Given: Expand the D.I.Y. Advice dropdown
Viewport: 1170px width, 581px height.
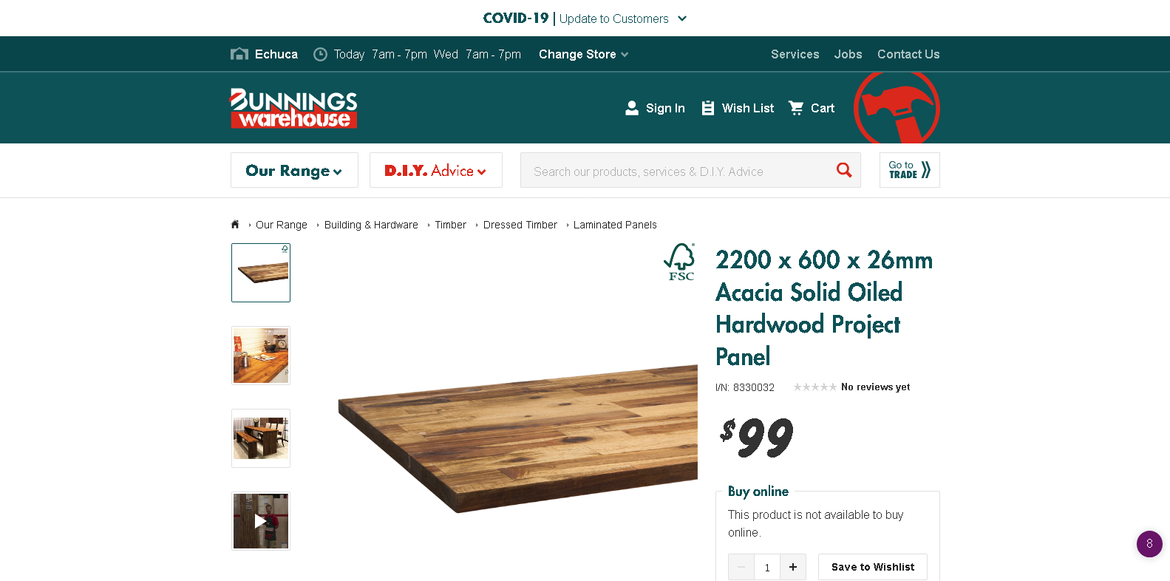Looking at the screenshot, I should (436, 170).
